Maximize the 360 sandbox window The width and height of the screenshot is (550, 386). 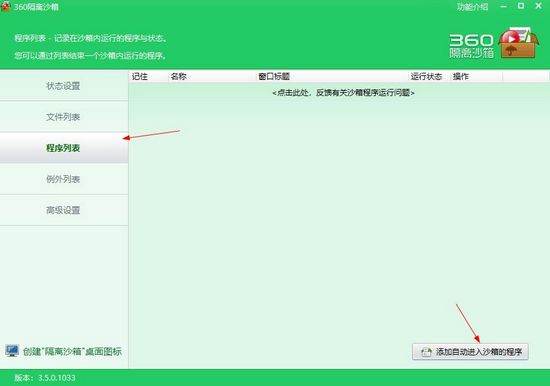[x=521, y=6]
